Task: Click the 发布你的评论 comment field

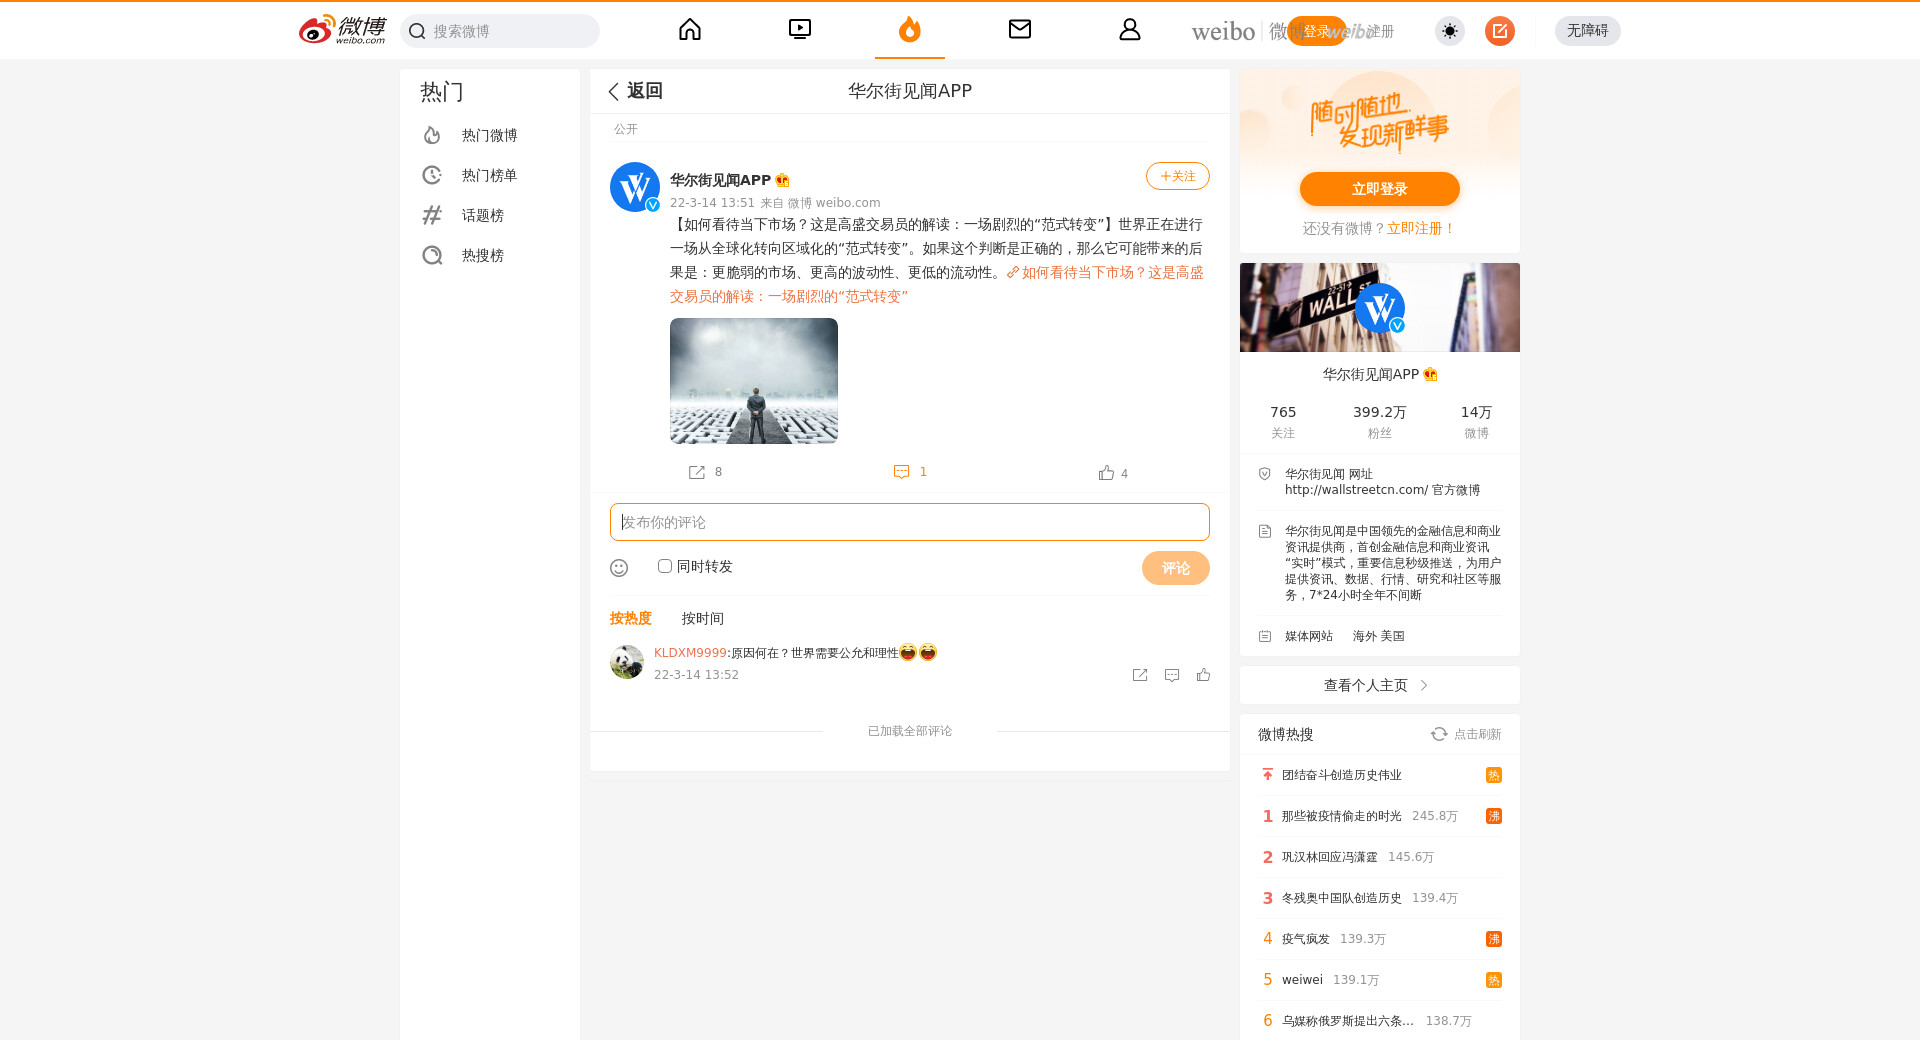Action: (909, 522)
